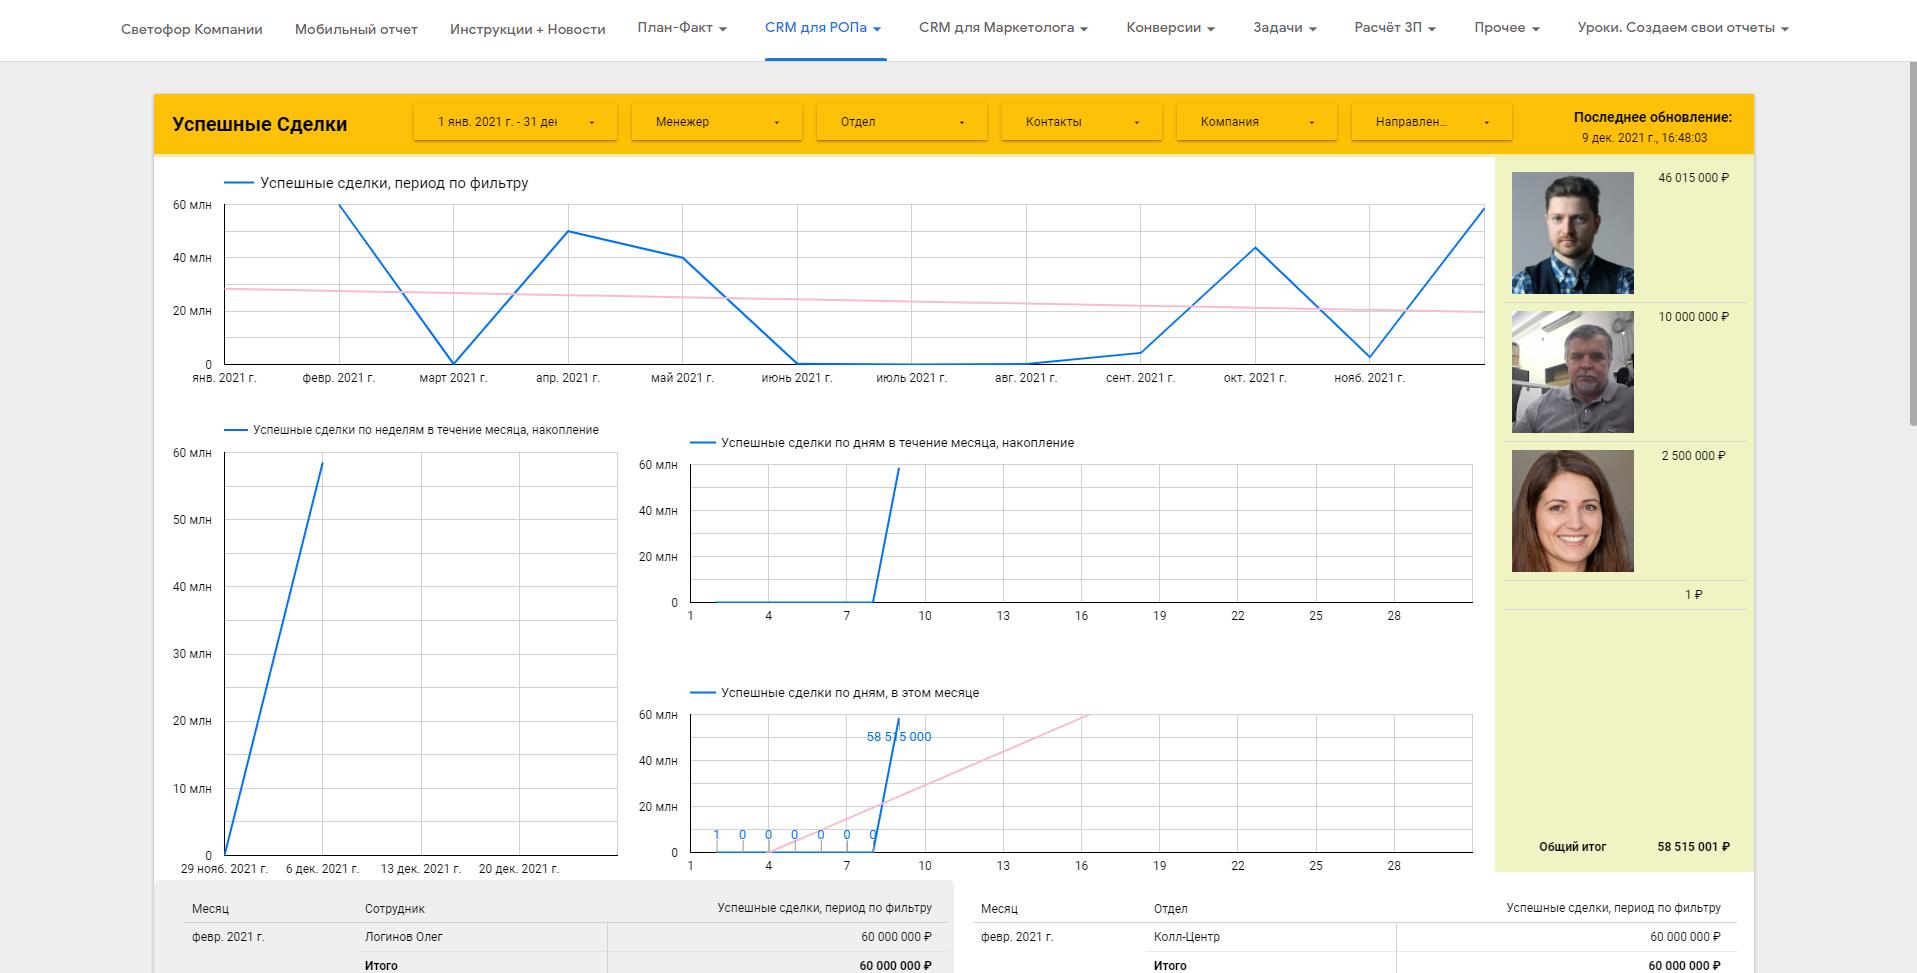
Task: Click the 58 515 000 data label
Action: [898, 737]
